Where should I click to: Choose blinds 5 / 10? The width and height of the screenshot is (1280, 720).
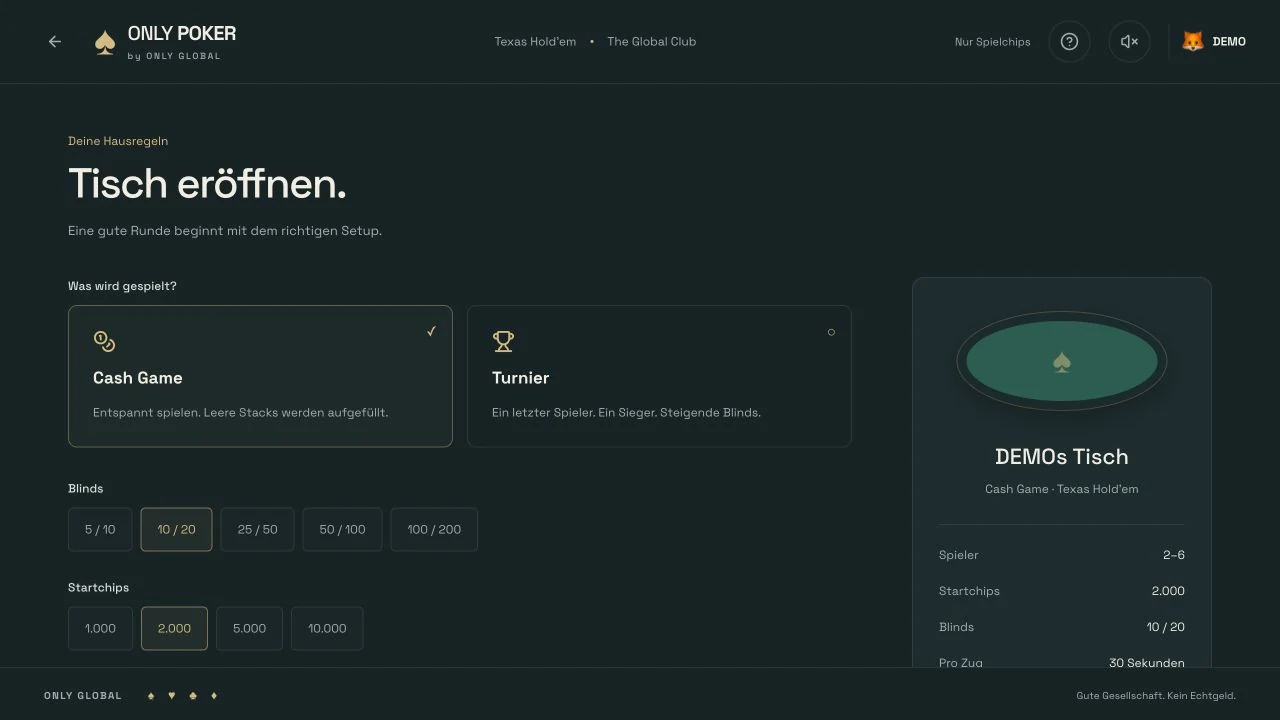(100, 530)
